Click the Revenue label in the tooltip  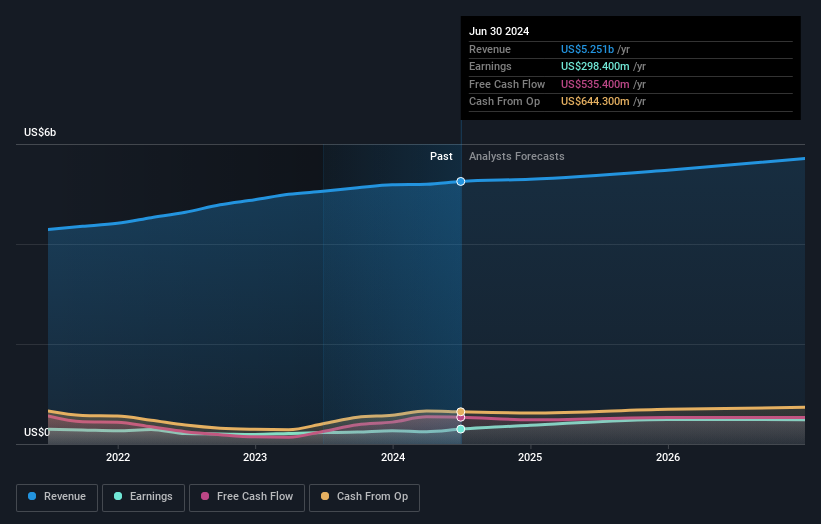[490, 49]
